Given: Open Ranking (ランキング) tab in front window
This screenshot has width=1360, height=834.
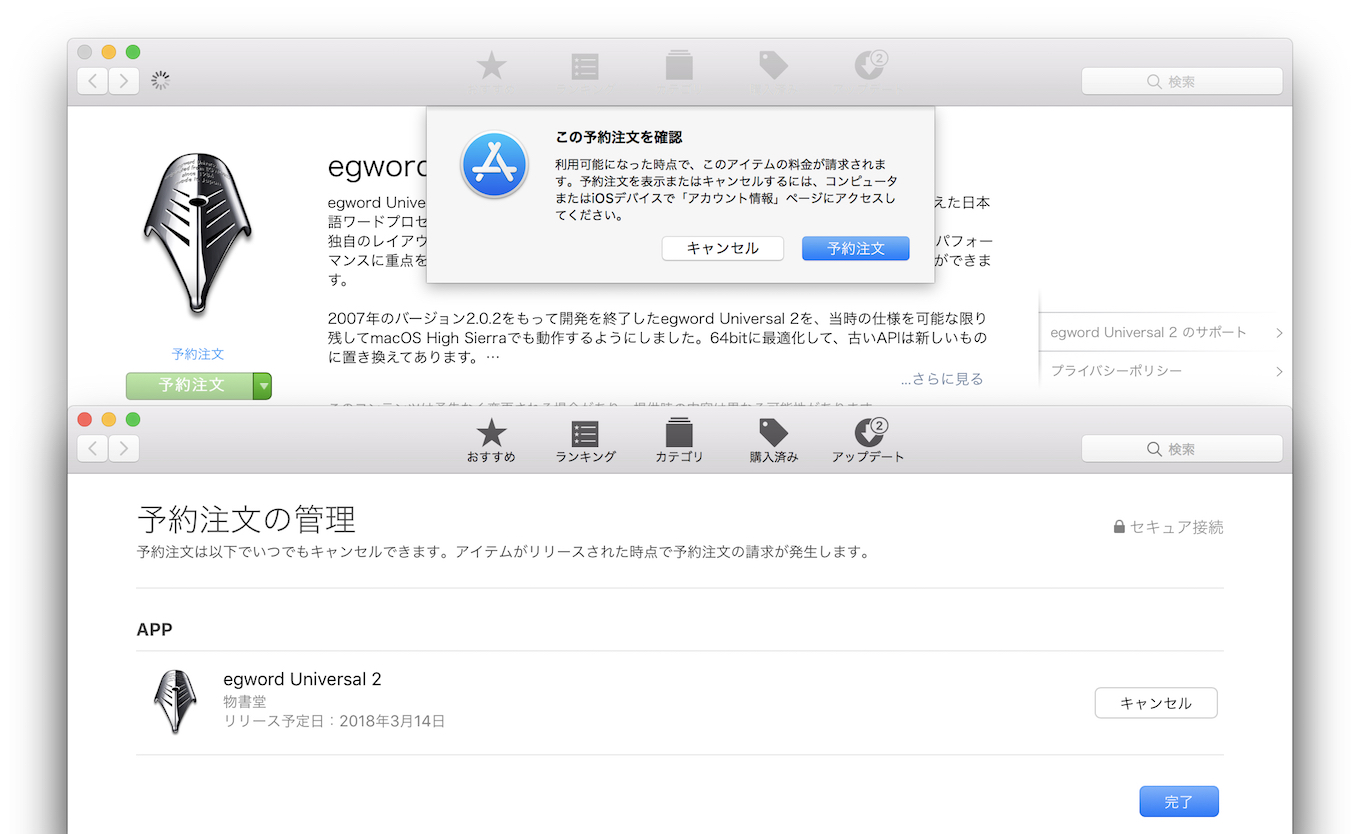Looking at the screenshot, I should click(585, 440).
